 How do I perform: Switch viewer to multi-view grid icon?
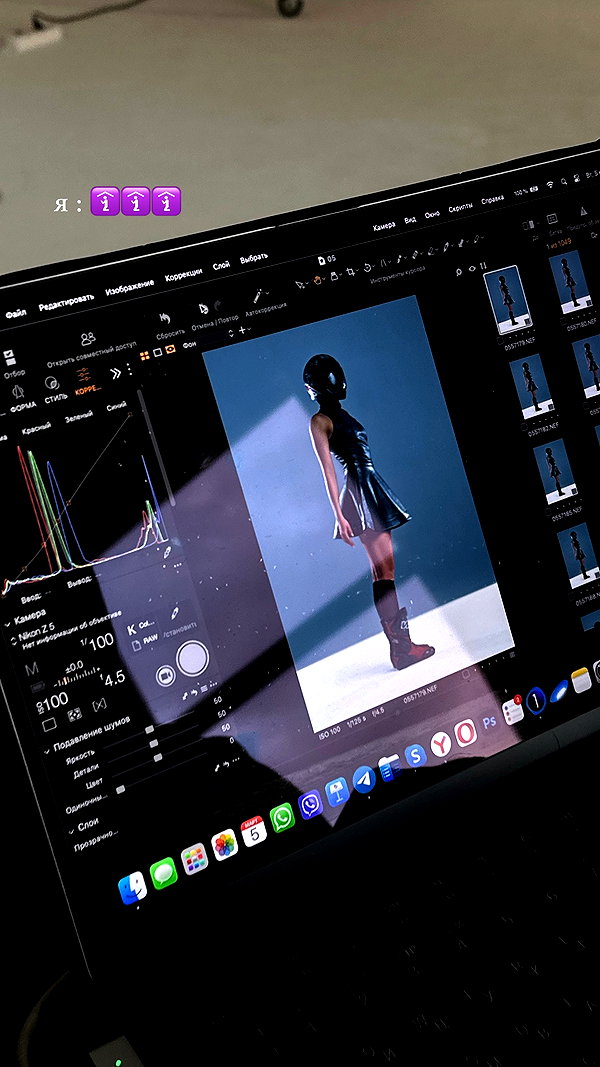click(145, 355)
